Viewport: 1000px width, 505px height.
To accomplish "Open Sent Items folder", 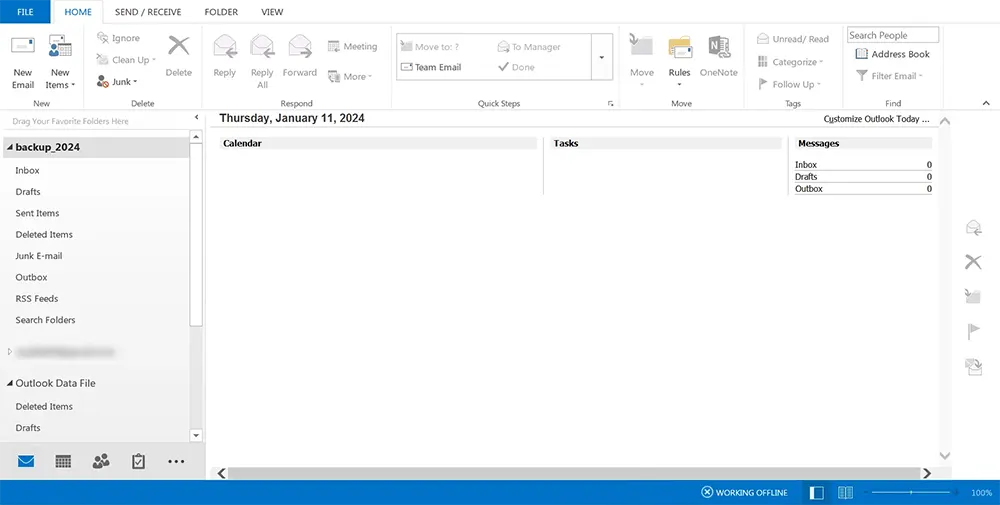I will [37, 213].
